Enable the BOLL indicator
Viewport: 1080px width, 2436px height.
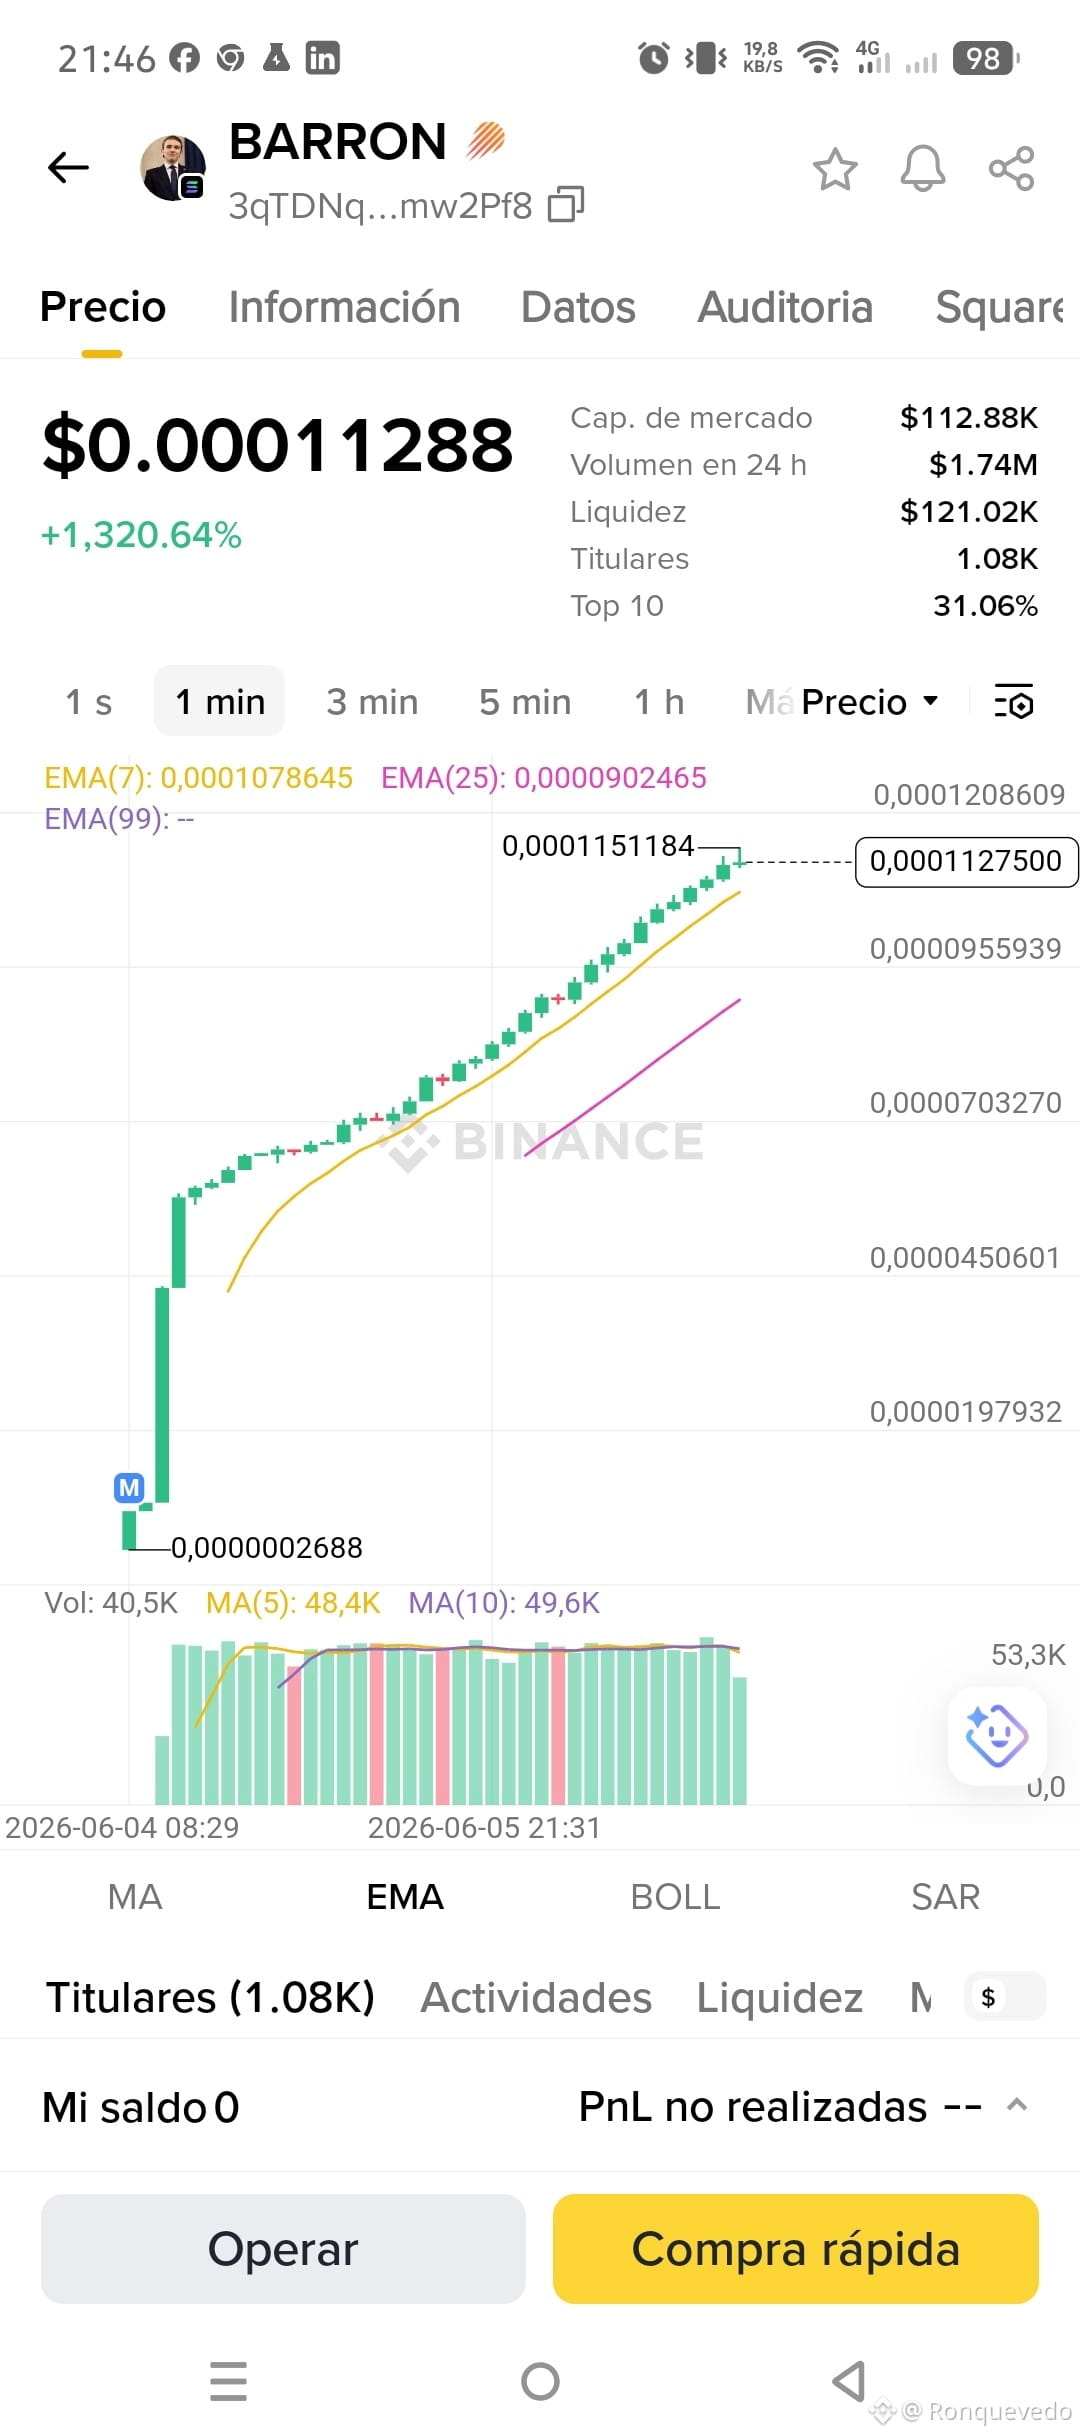[675, 1897]
